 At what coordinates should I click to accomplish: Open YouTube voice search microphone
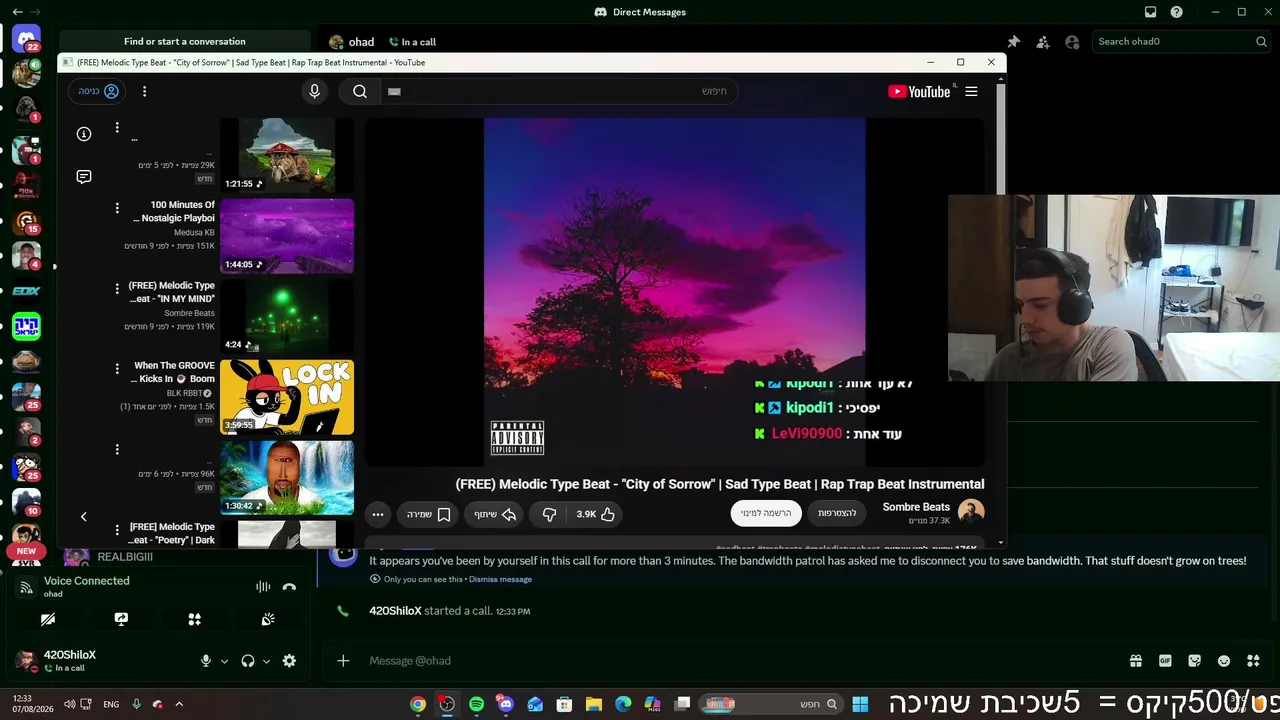point(314,91)
